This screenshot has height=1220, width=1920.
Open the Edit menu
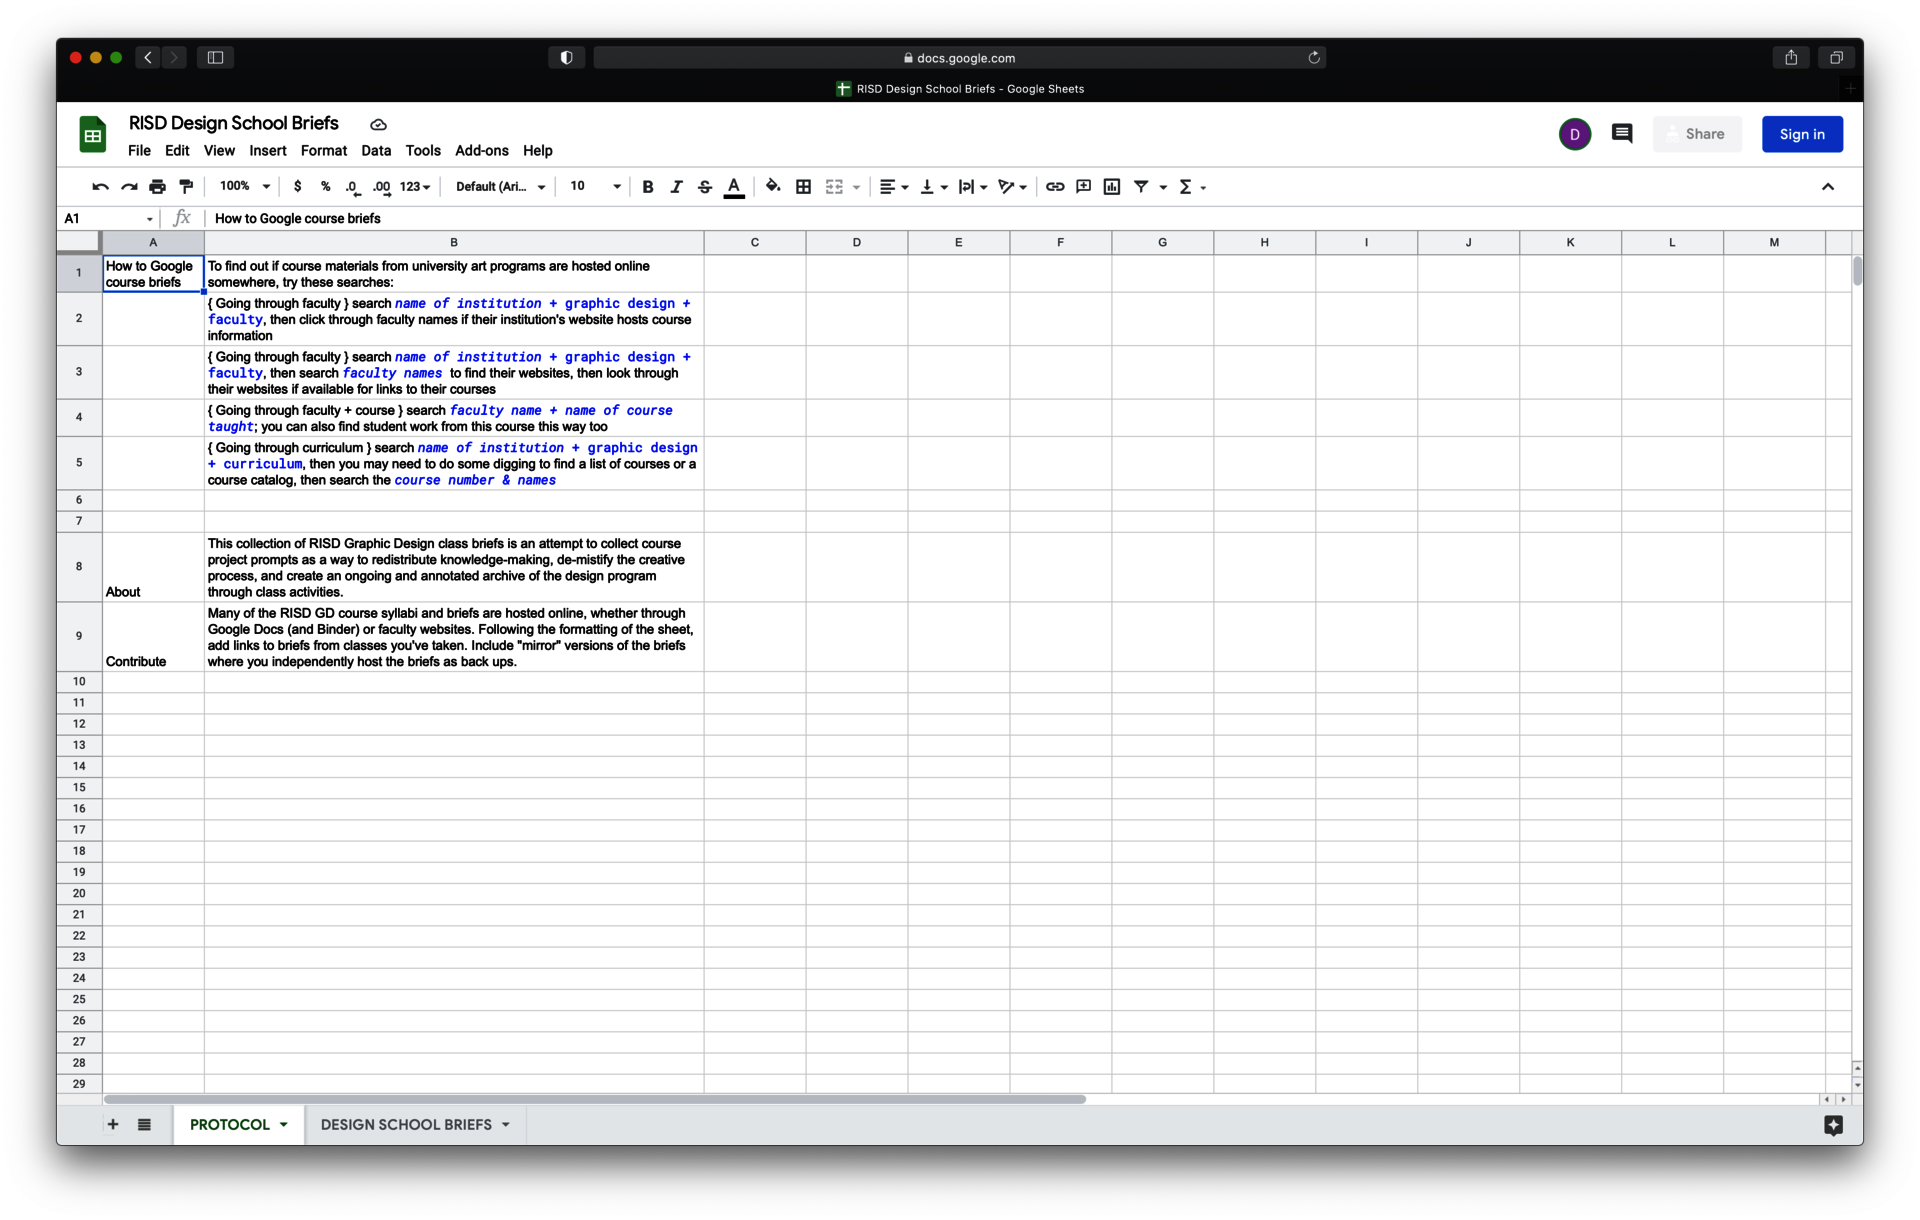[177, 151]
